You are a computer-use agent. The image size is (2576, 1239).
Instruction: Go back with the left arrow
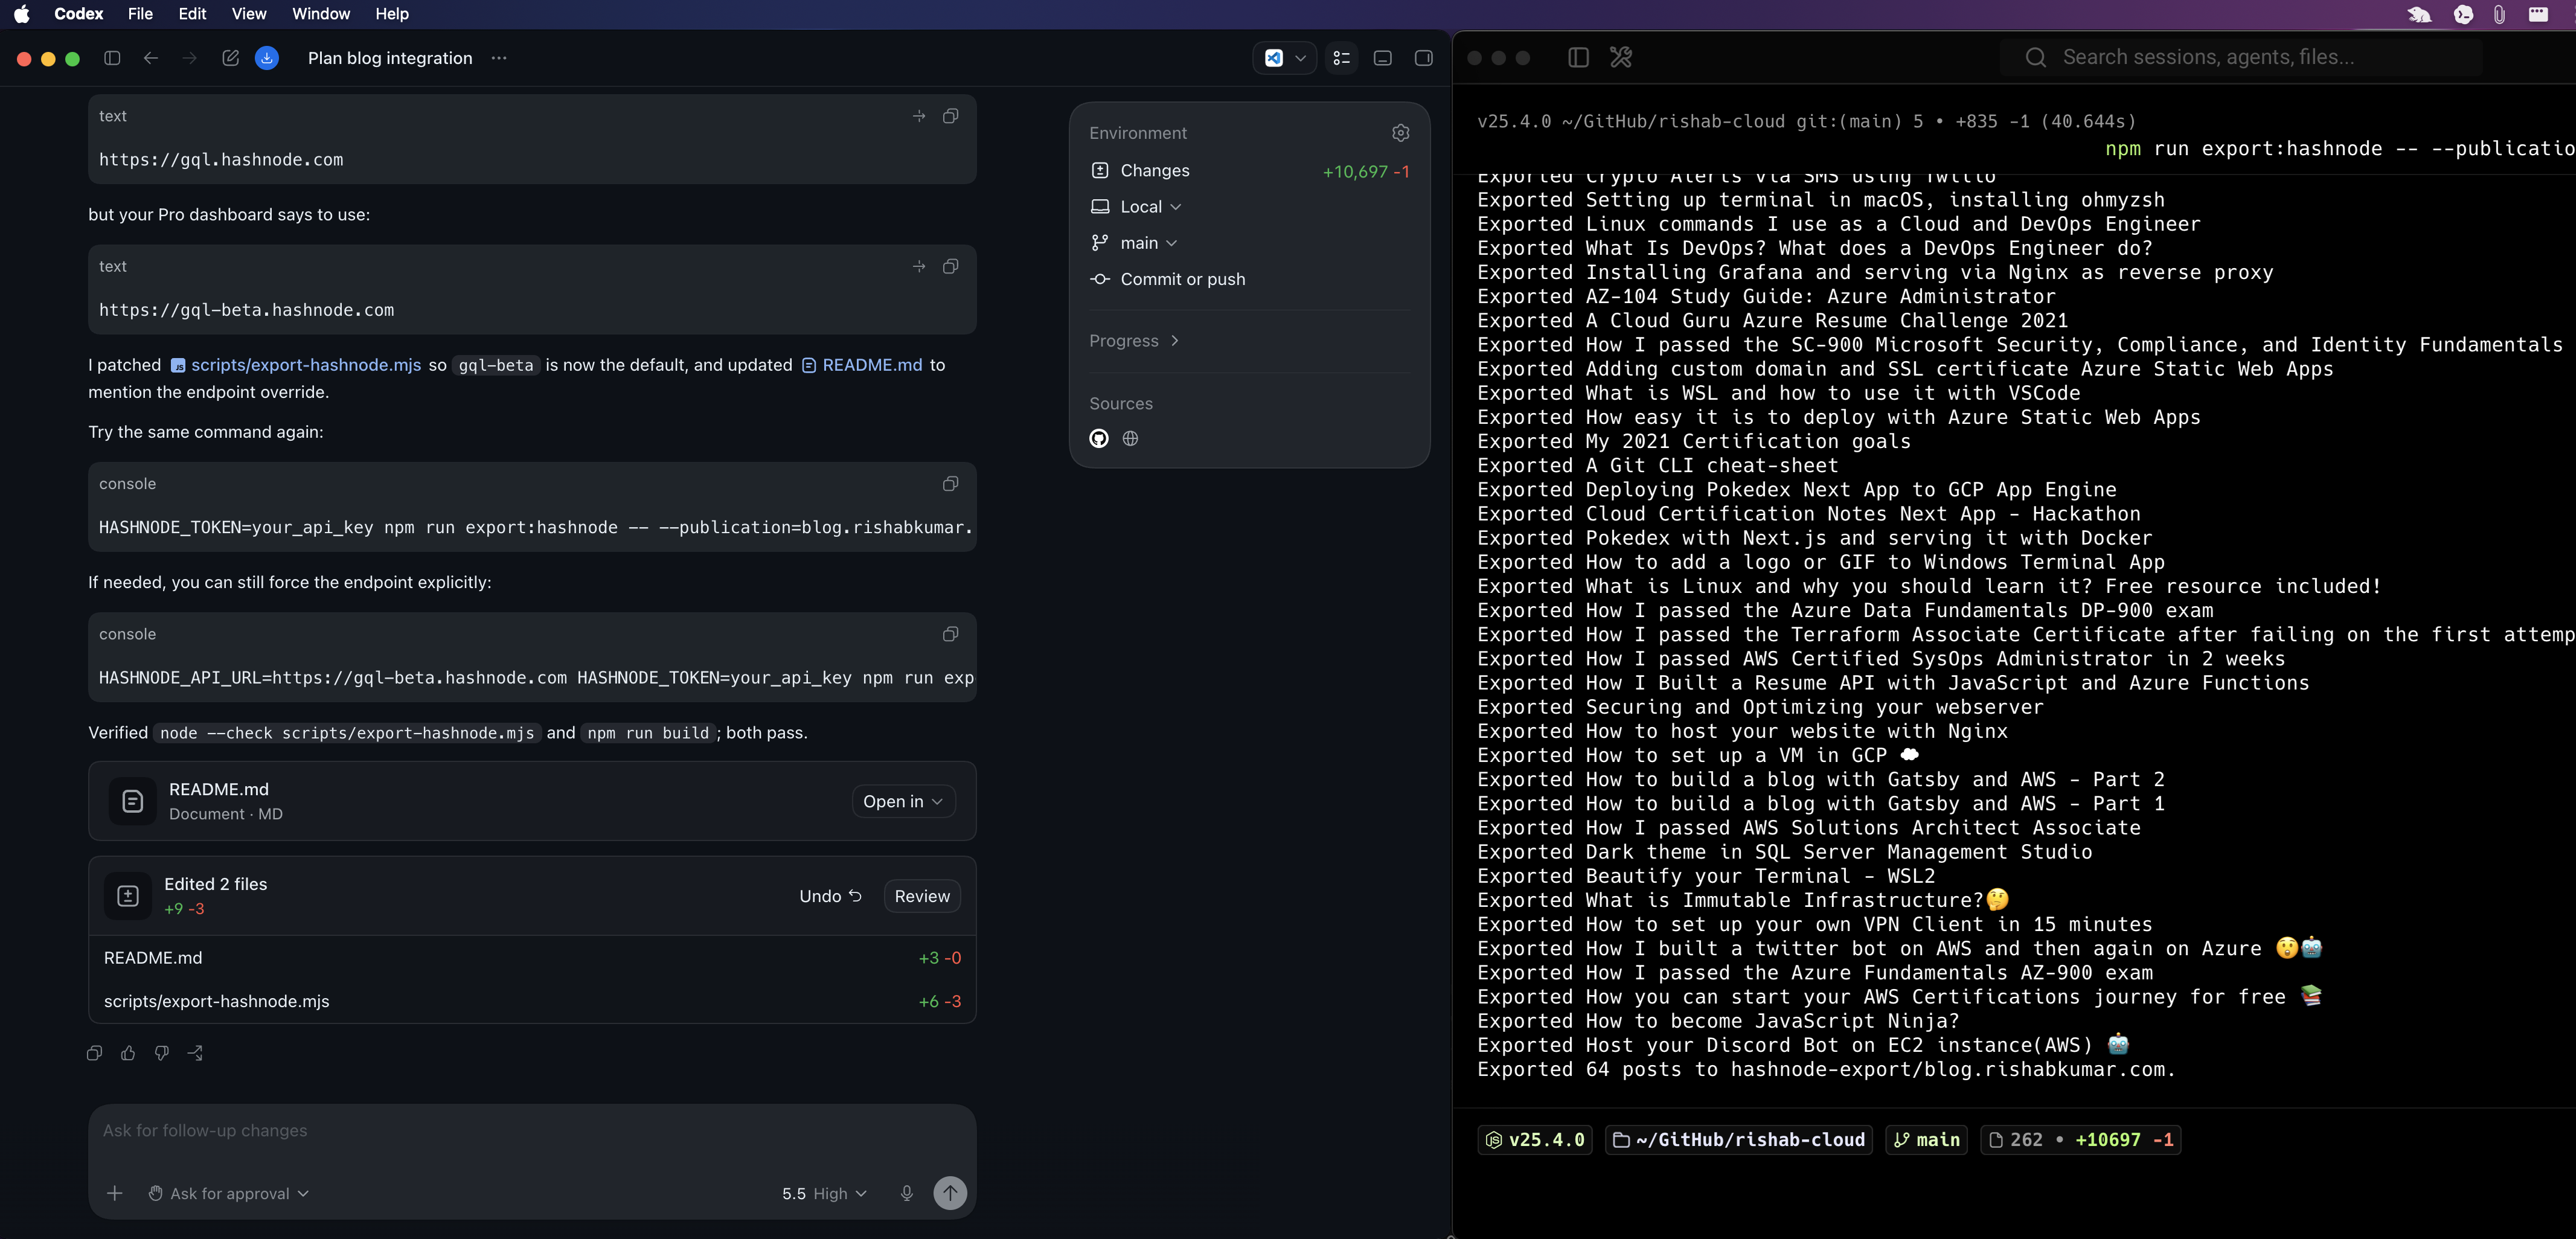(151, 58)
